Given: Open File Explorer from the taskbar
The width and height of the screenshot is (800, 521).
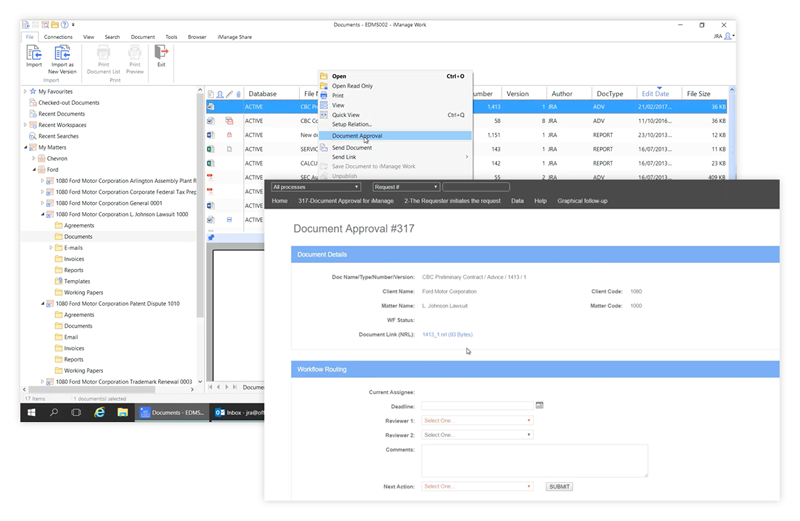Looking at the screenshot, I should coord(122,412).
